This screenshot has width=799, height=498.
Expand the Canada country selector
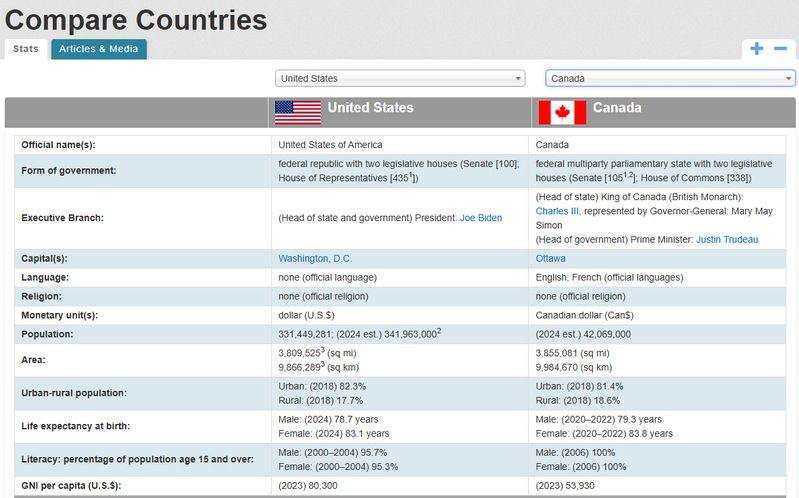click(x=670, y=78)
